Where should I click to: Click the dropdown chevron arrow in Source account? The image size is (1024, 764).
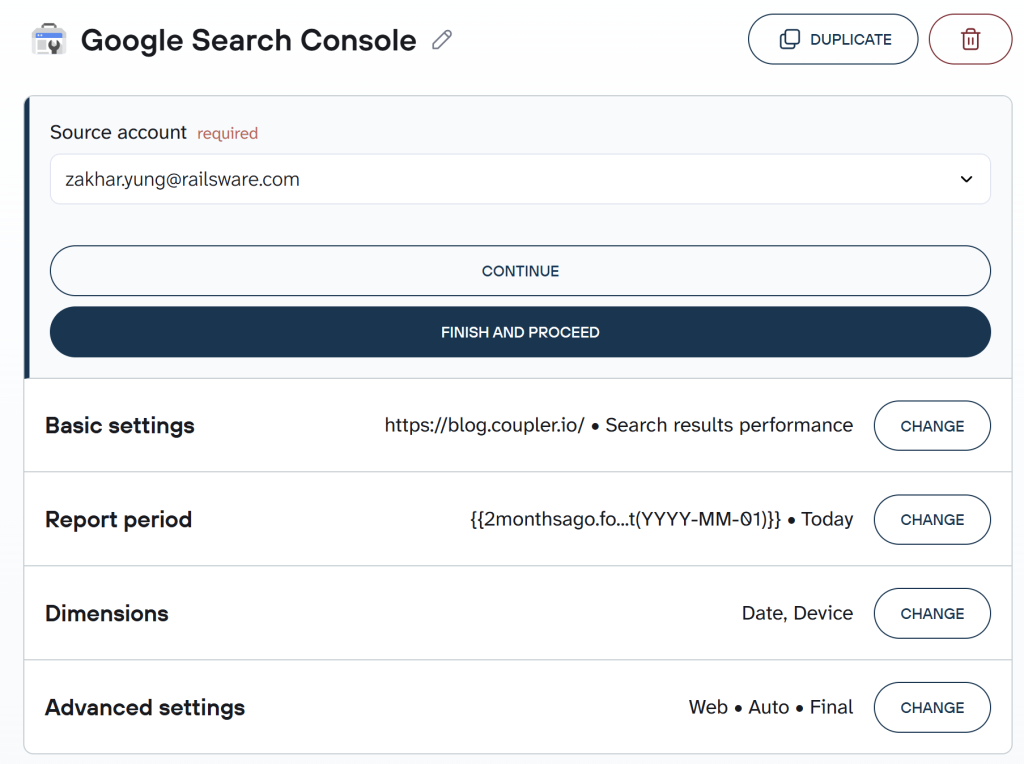[967, 179]
